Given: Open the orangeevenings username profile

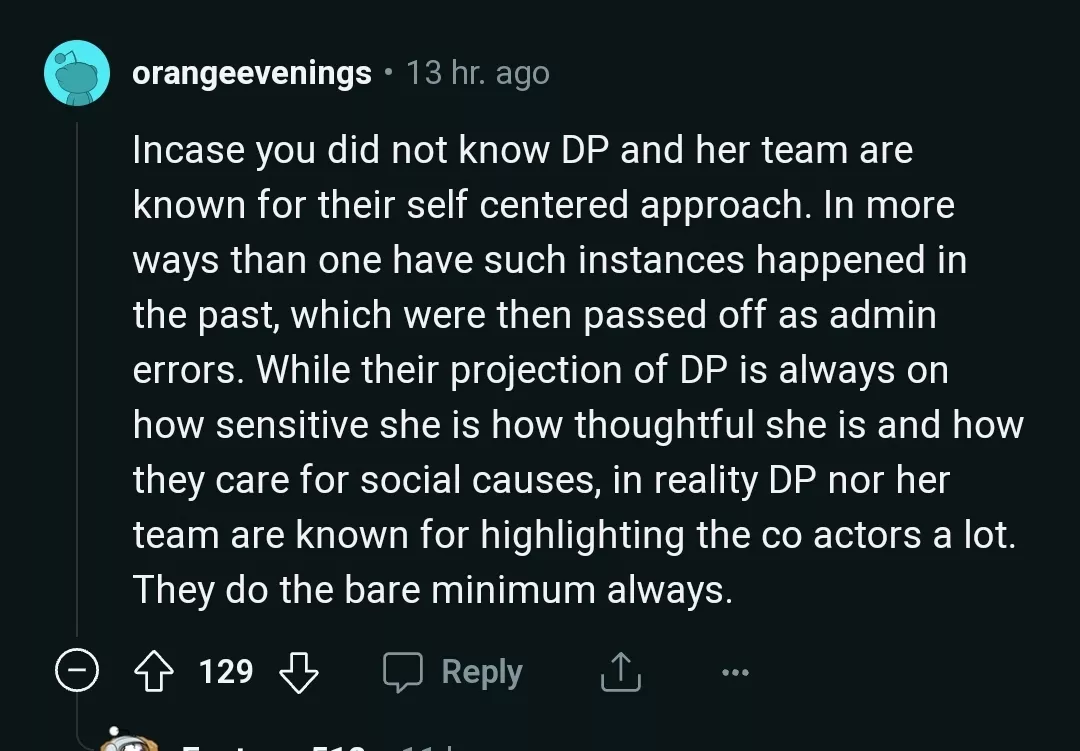Looking at the screenshot, I should [x=252, y=73].
